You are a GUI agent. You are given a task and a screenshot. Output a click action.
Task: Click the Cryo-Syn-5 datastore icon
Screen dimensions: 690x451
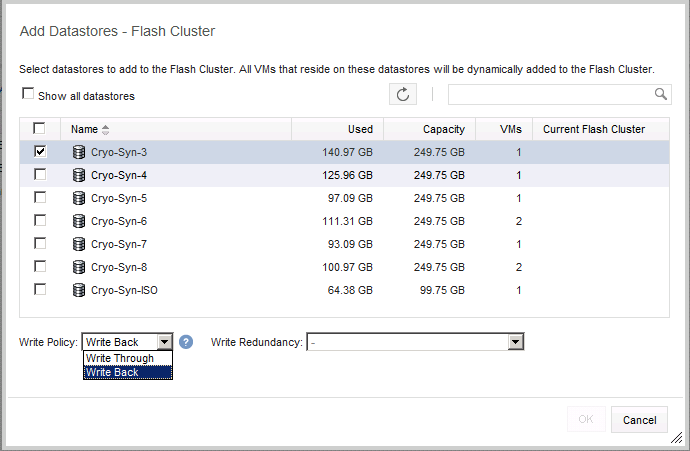point(79,198)
